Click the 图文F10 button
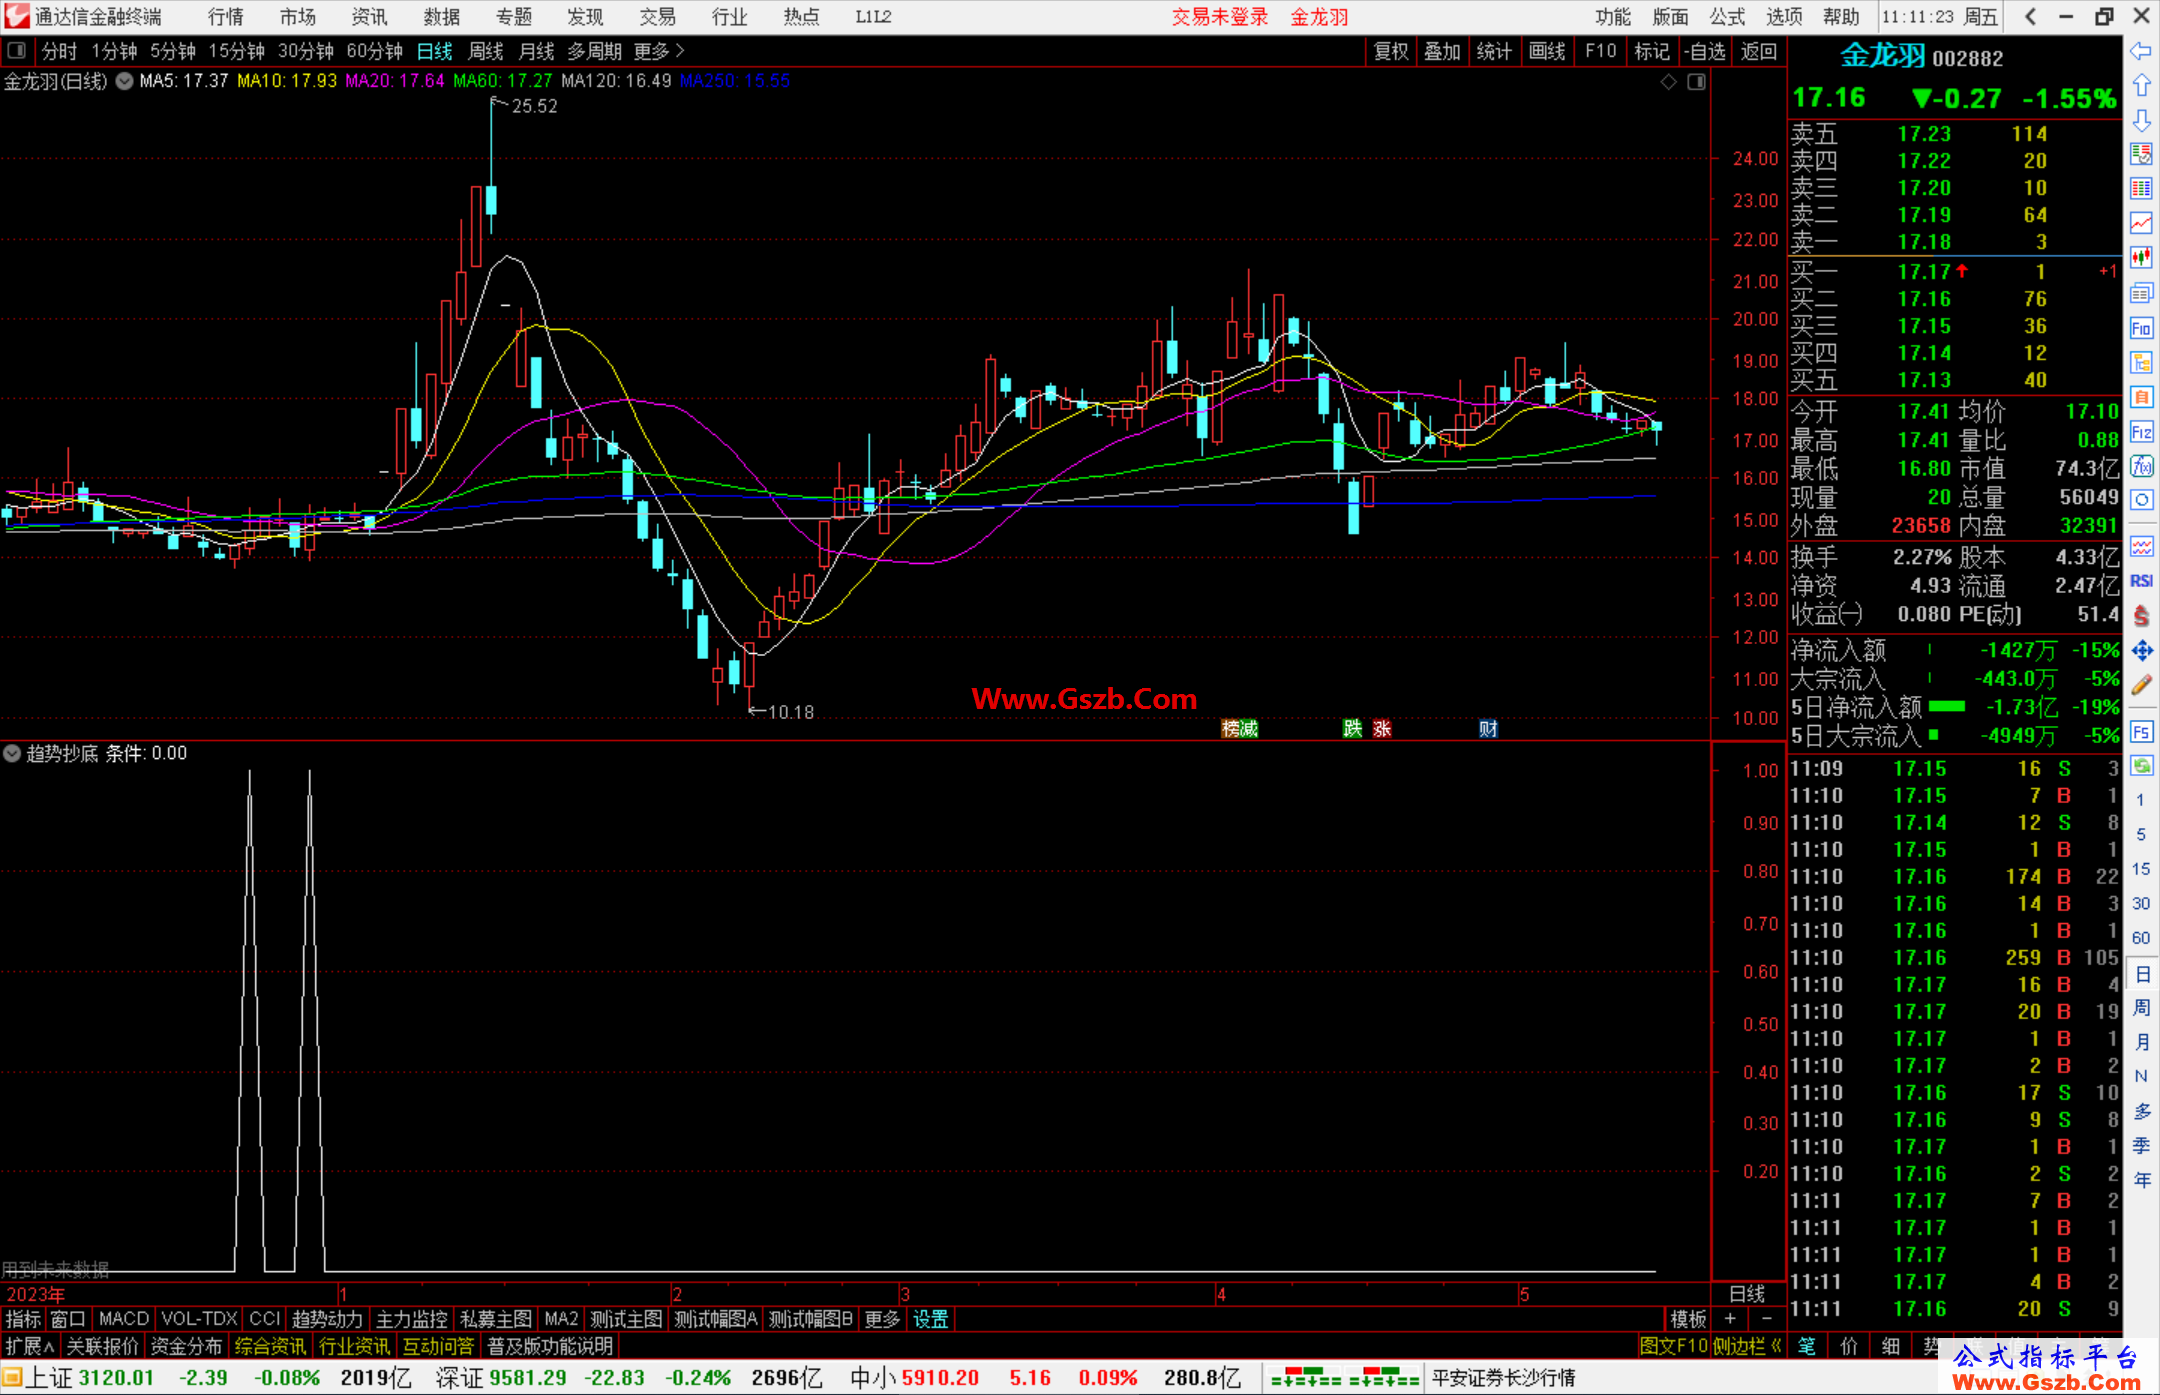This screenshot has width=2160, height=1395. point(1674,1346)
